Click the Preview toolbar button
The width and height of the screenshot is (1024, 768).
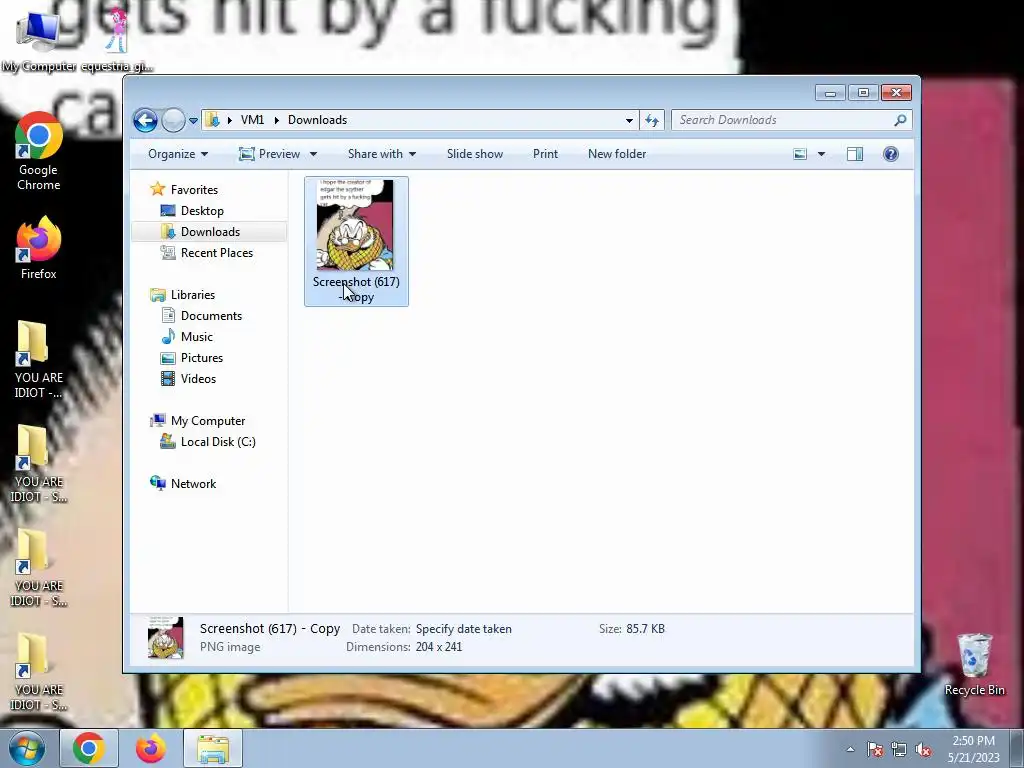click(x=269, y=154)
